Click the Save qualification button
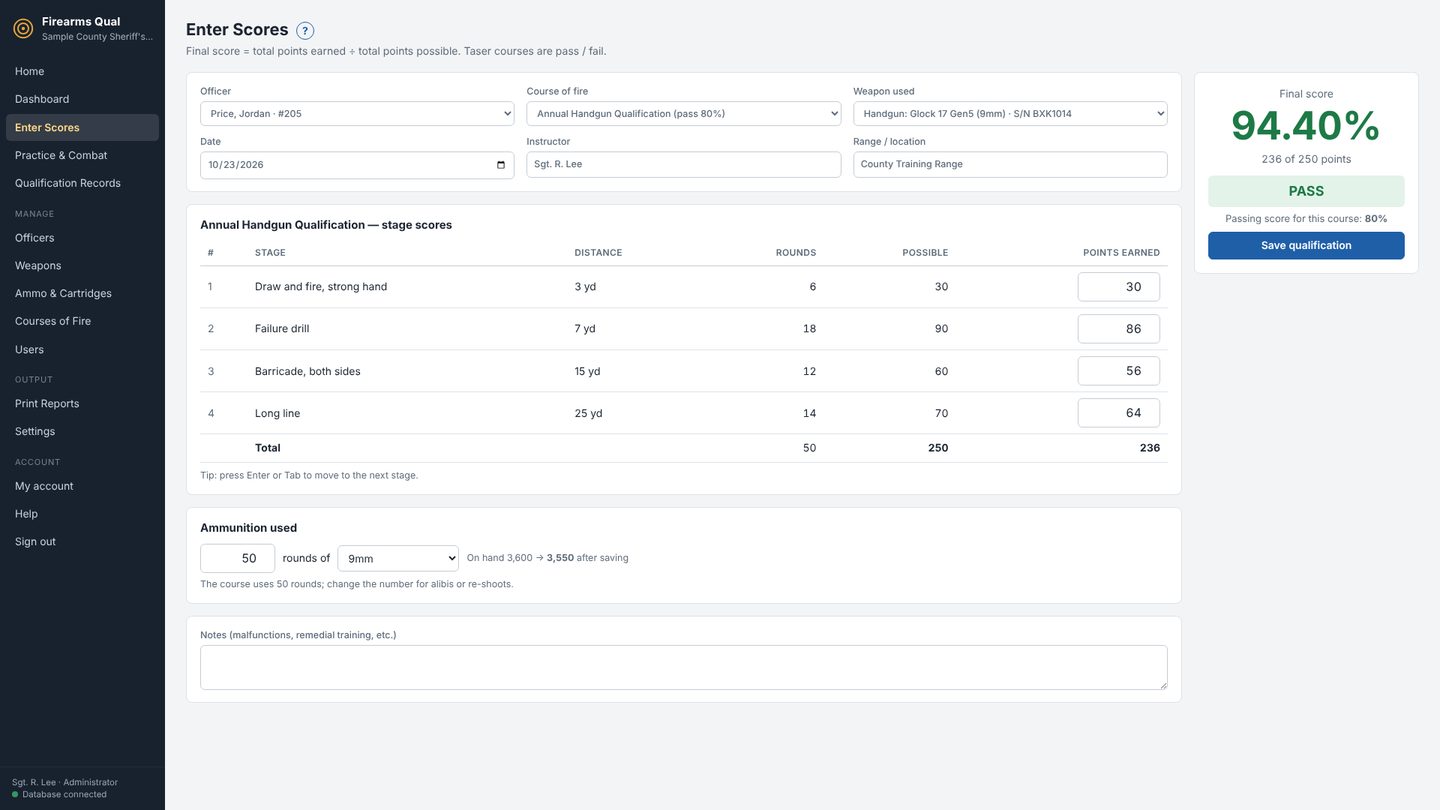Viewport: 1440px width, 810px height. 1306,246
